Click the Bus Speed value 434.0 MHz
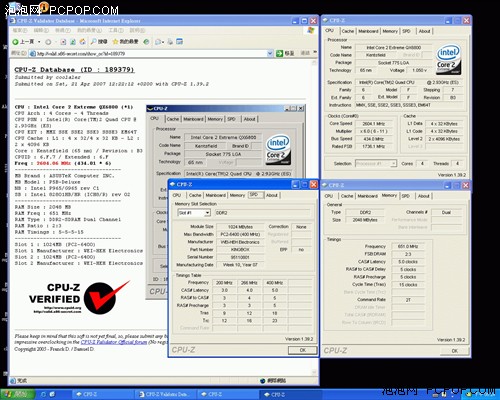Screen dimensions: 500x400 tap(375, 139)
